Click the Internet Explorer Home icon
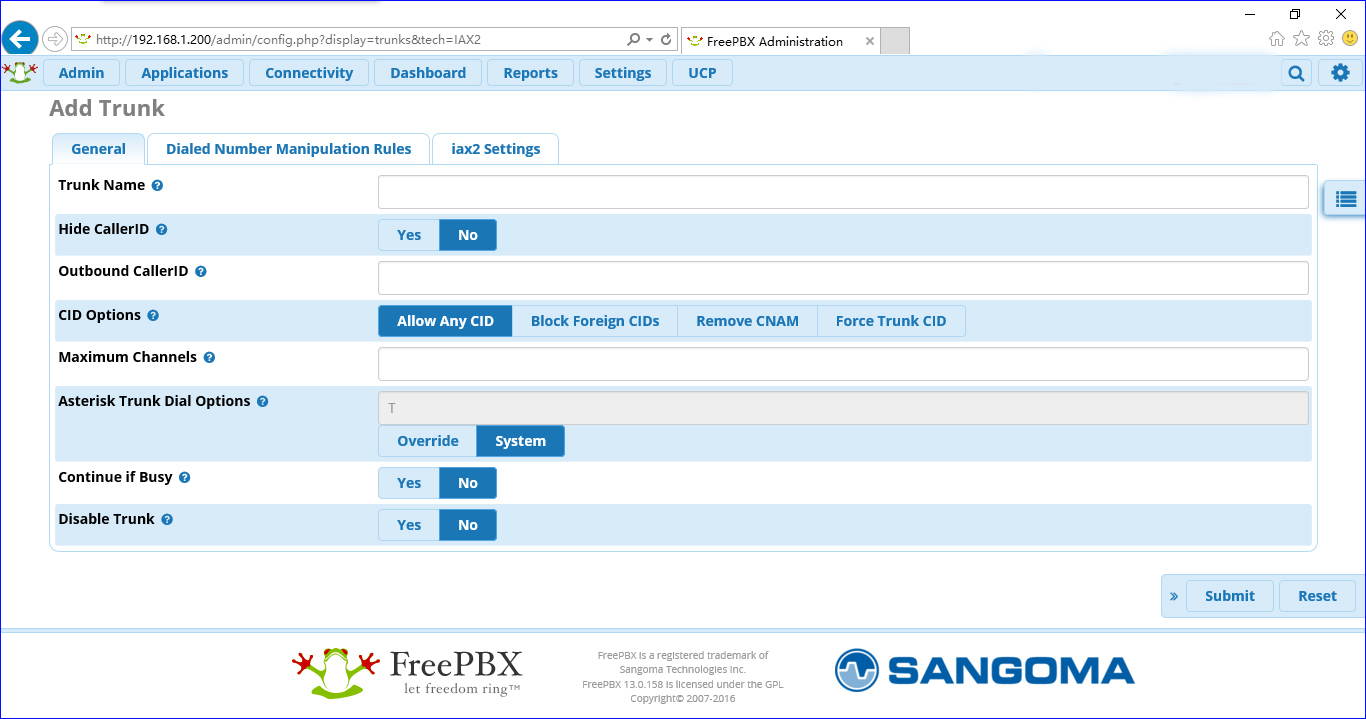 coord(1275,40)
